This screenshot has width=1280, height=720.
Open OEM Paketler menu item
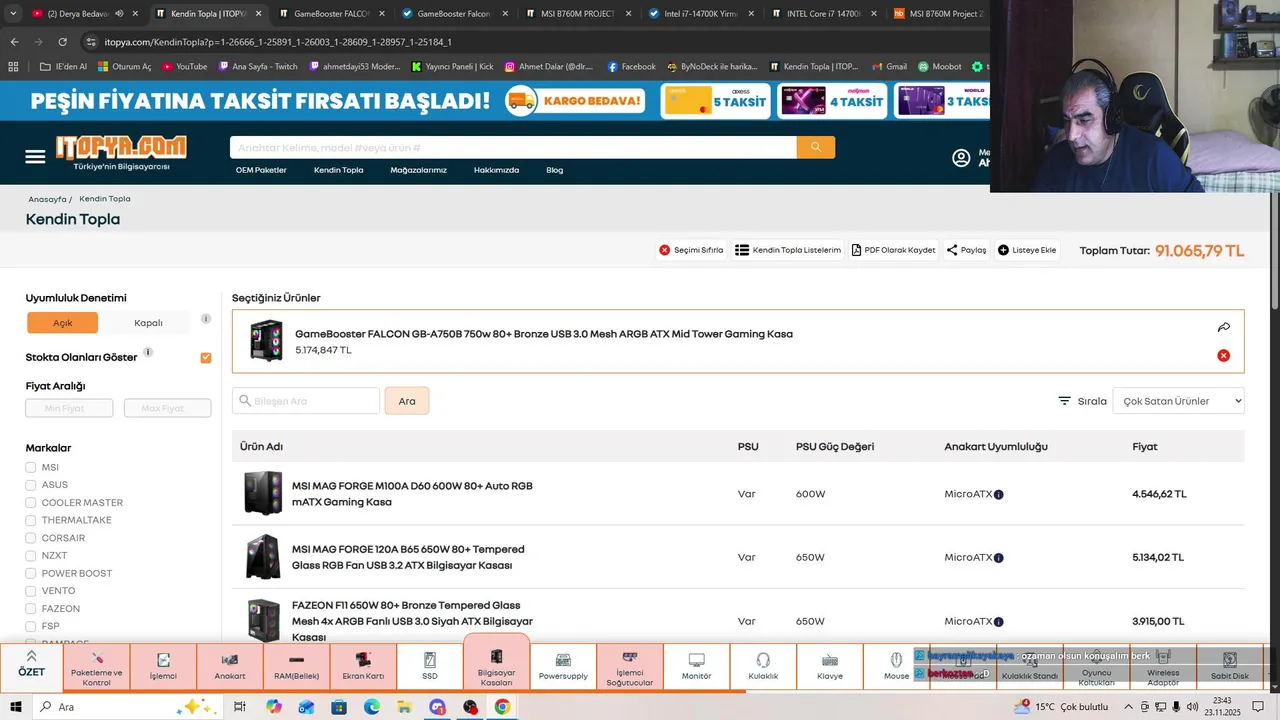261,170
